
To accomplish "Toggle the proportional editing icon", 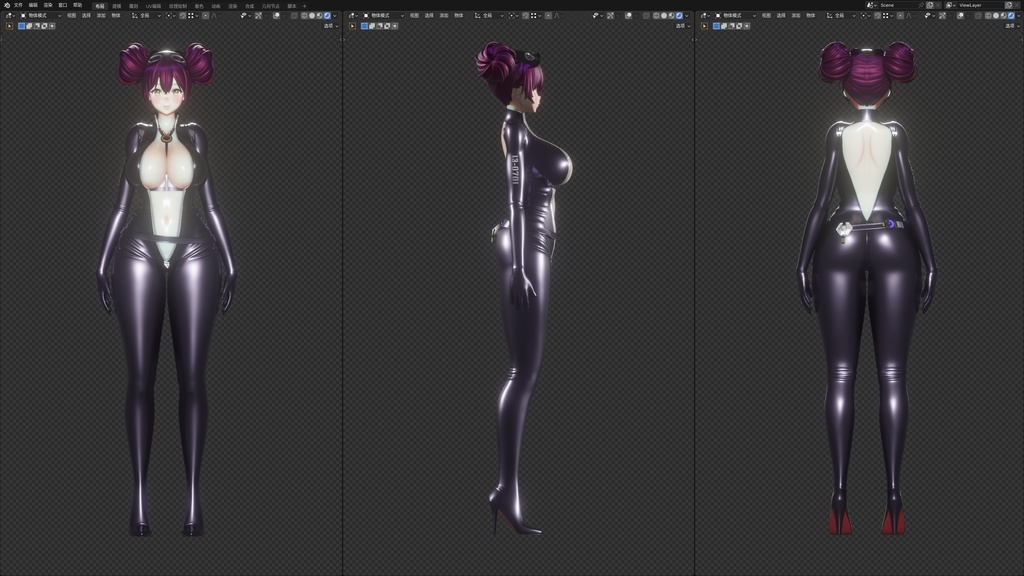I will coord(205,15).
